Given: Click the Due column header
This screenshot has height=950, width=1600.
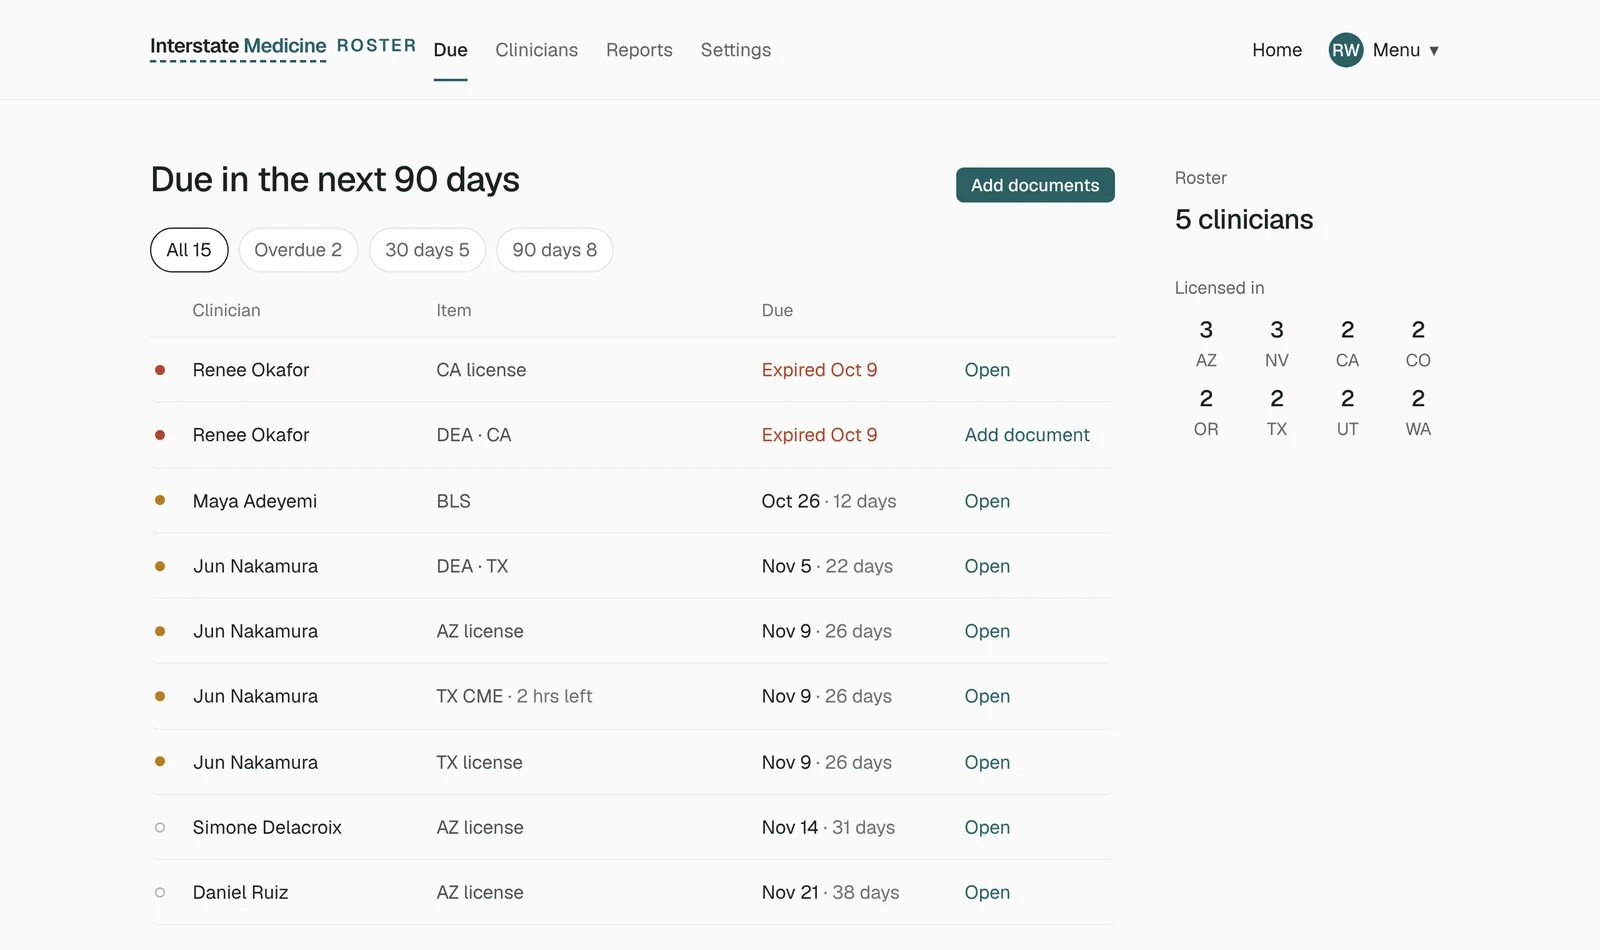Looking at the screenshot, I should (777, 310).
